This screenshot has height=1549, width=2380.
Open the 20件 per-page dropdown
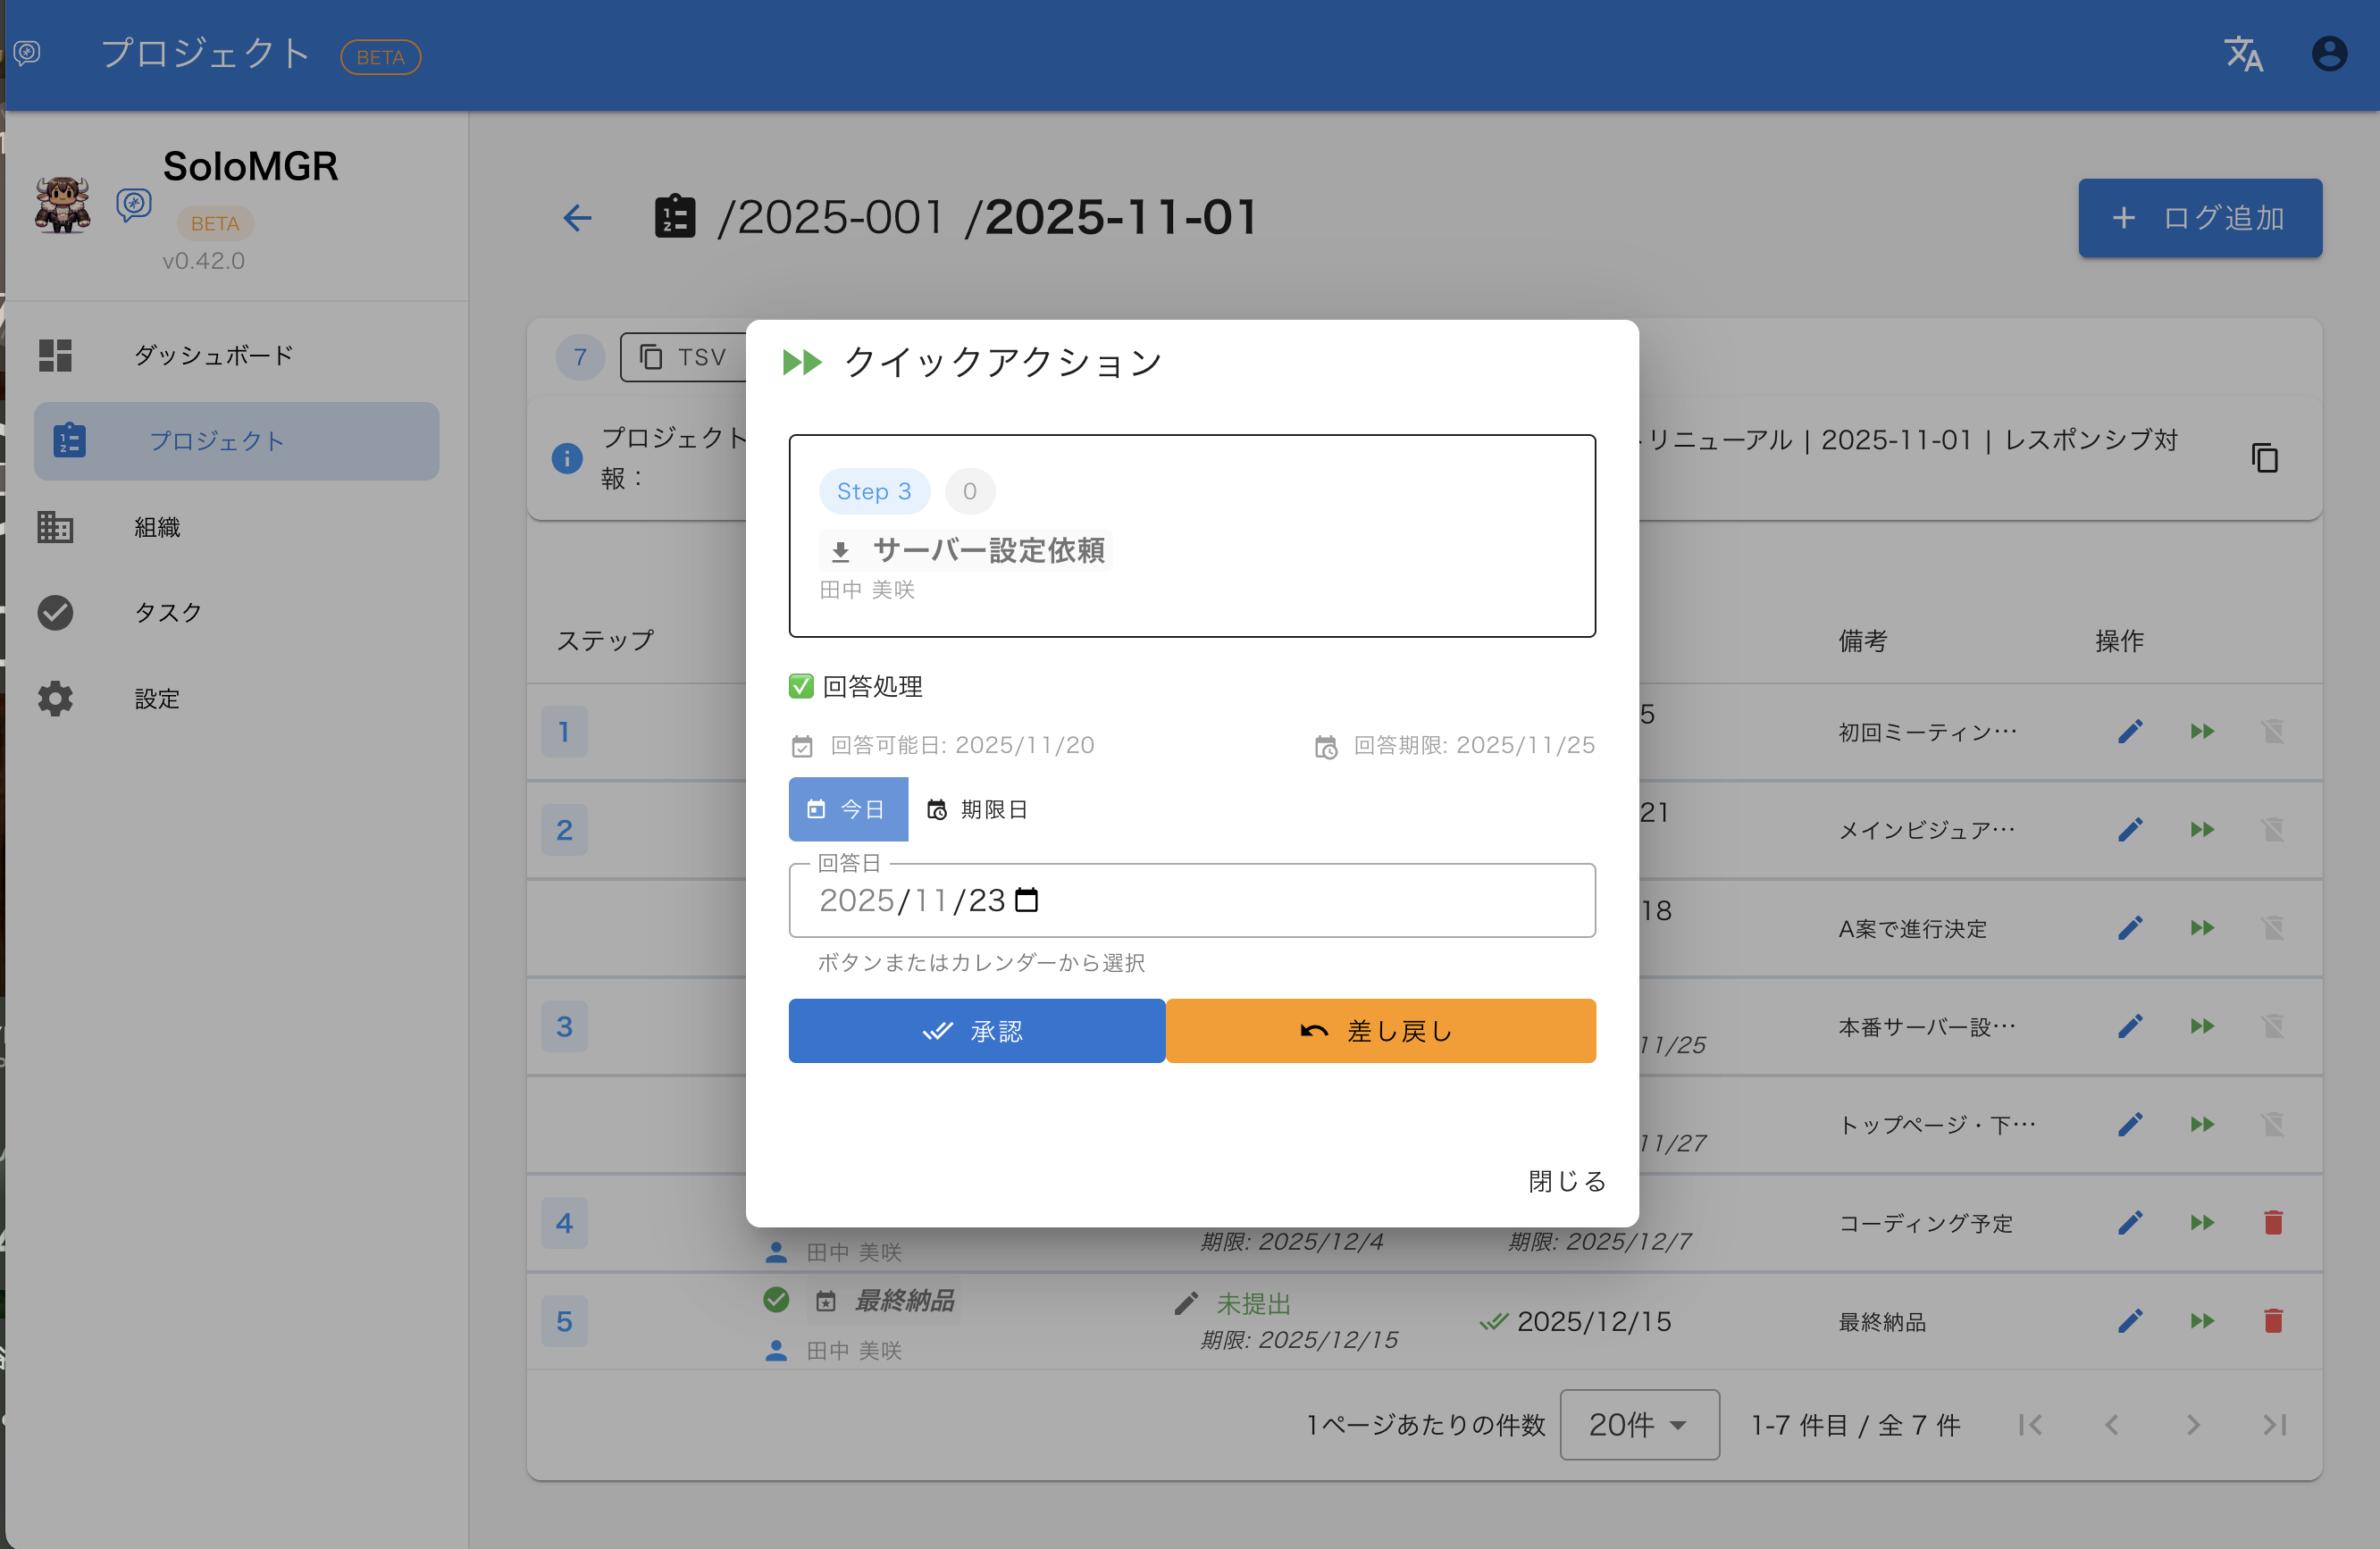pos(1639,1425)
